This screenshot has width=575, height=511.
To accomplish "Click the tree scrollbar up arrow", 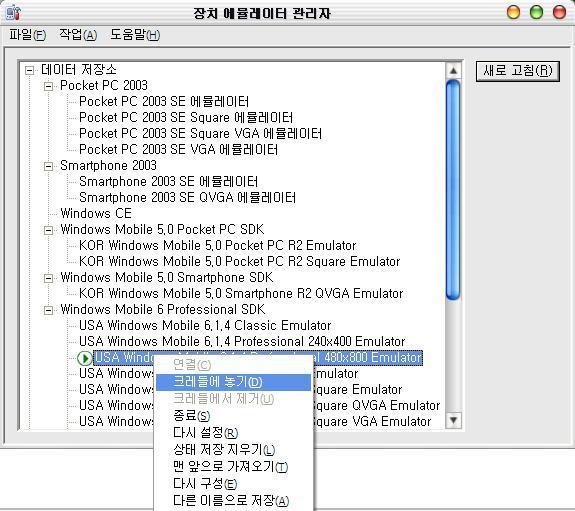I will (454, 71).
